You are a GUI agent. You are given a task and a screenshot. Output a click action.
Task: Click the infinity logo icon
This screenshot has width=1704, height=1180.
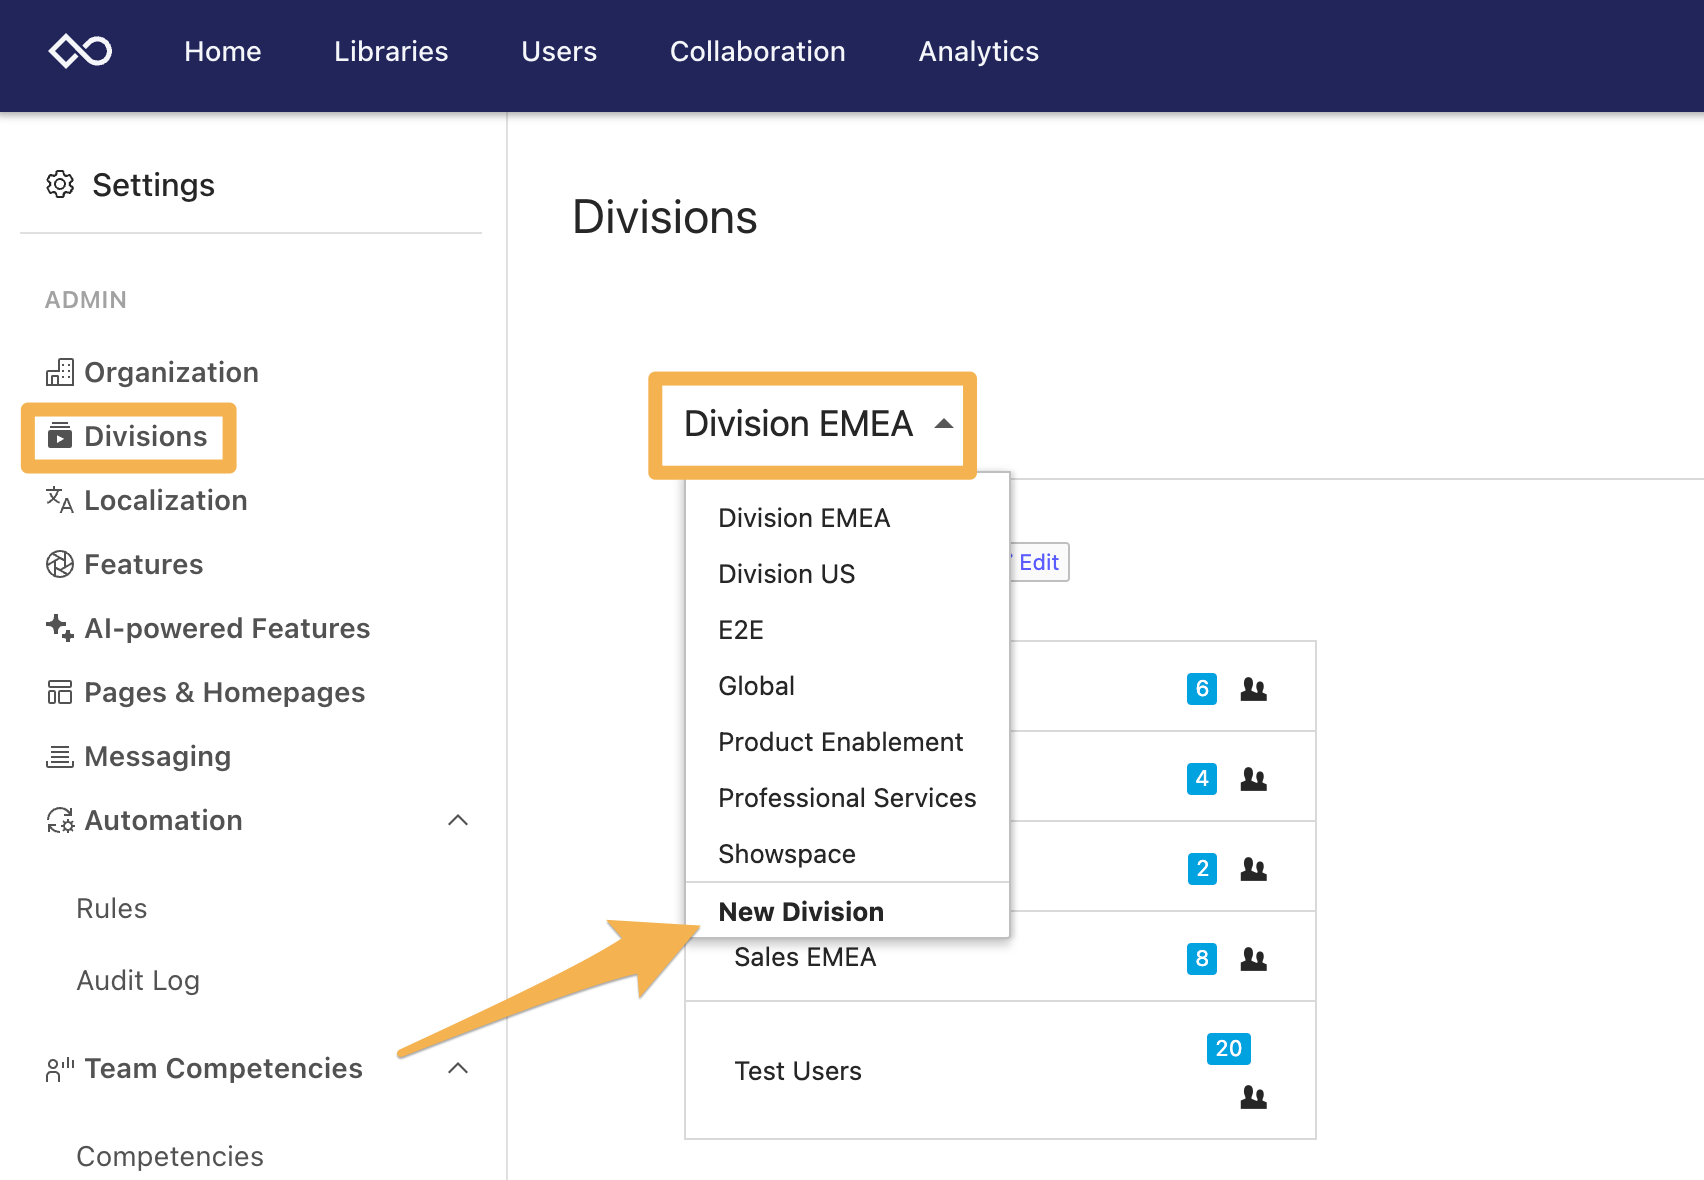pyautogui.click(x=81, y=51)
